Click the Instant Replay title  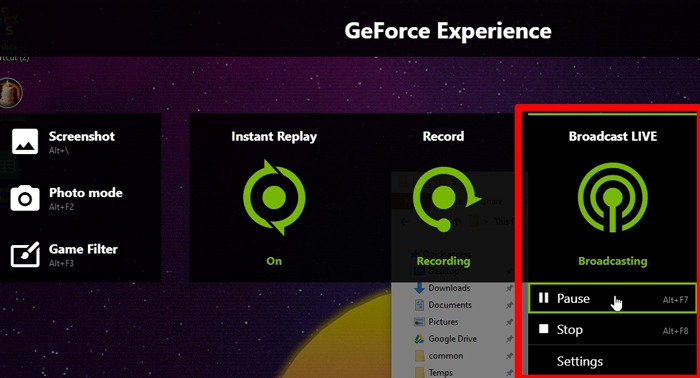(274, 136)
